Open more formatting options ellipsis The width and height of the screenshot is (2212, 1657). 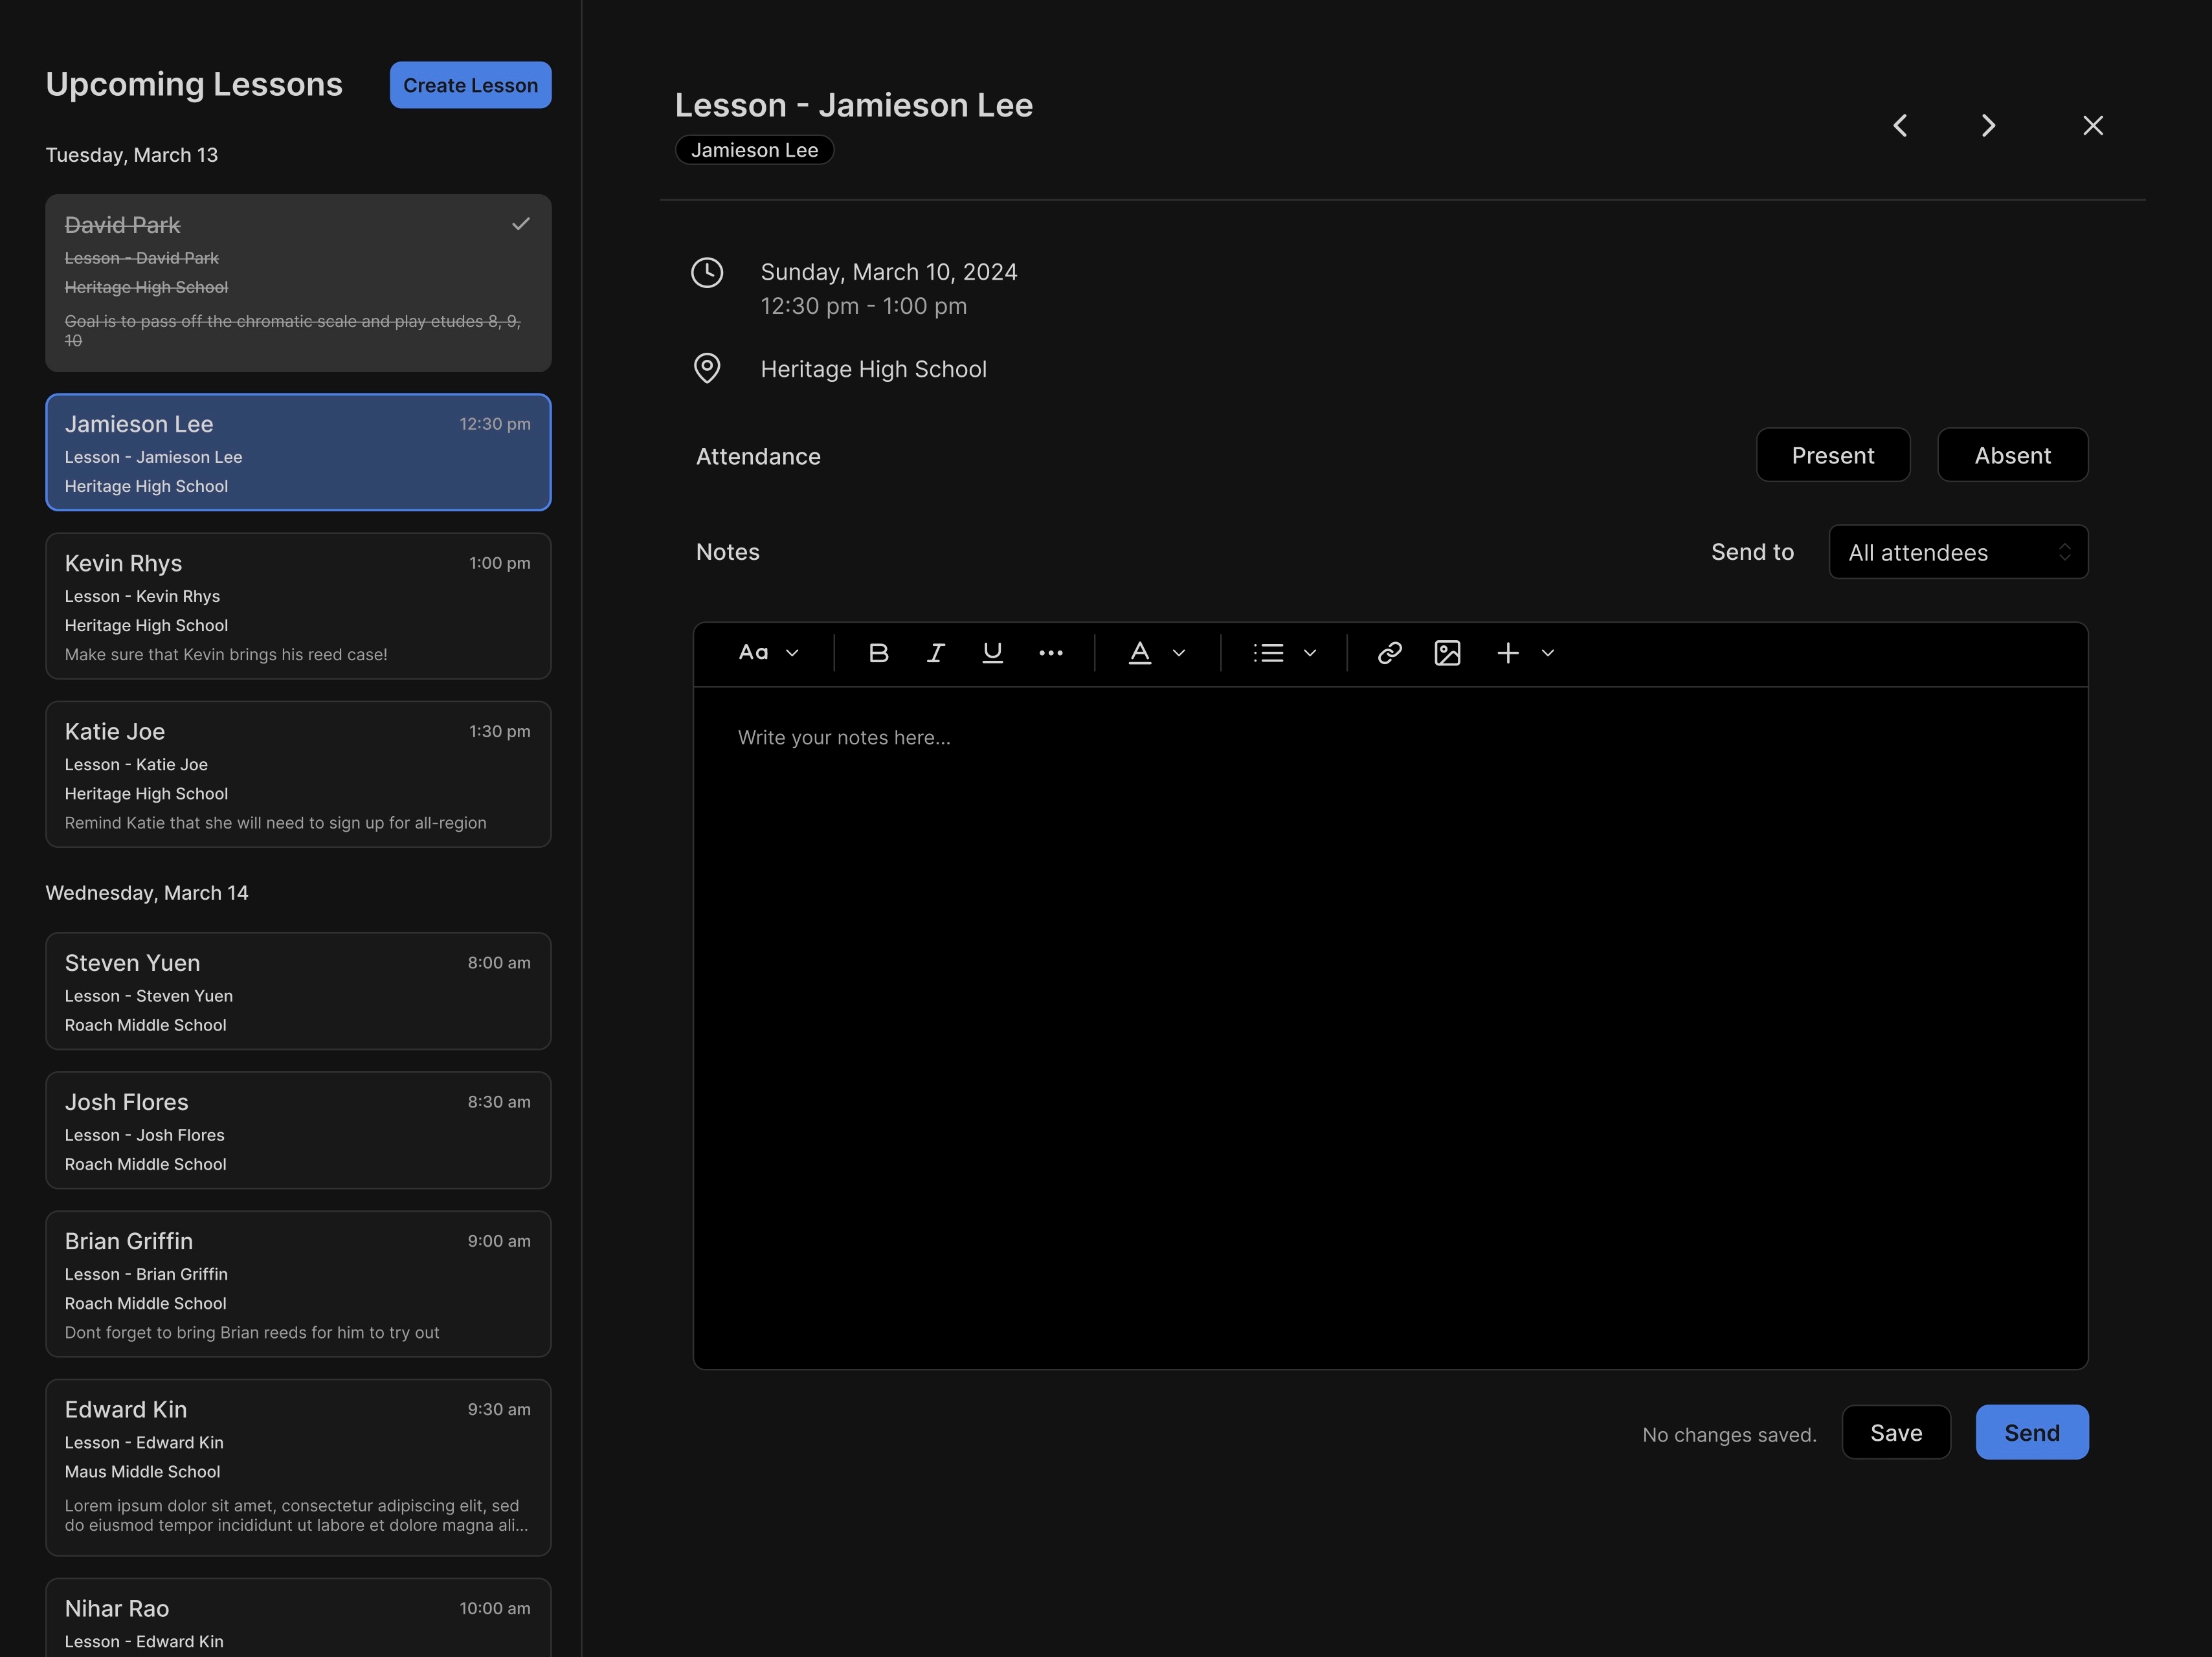point(1050,653)
